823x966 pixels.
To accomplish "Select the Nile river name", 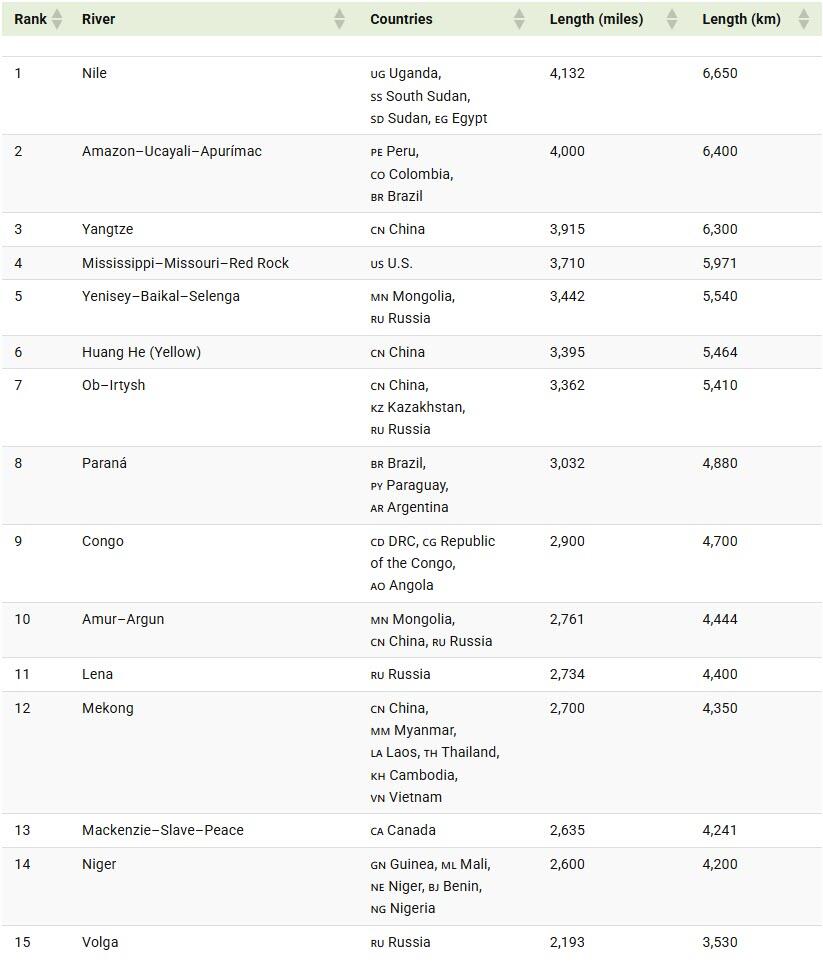I will tap(94, 73).
